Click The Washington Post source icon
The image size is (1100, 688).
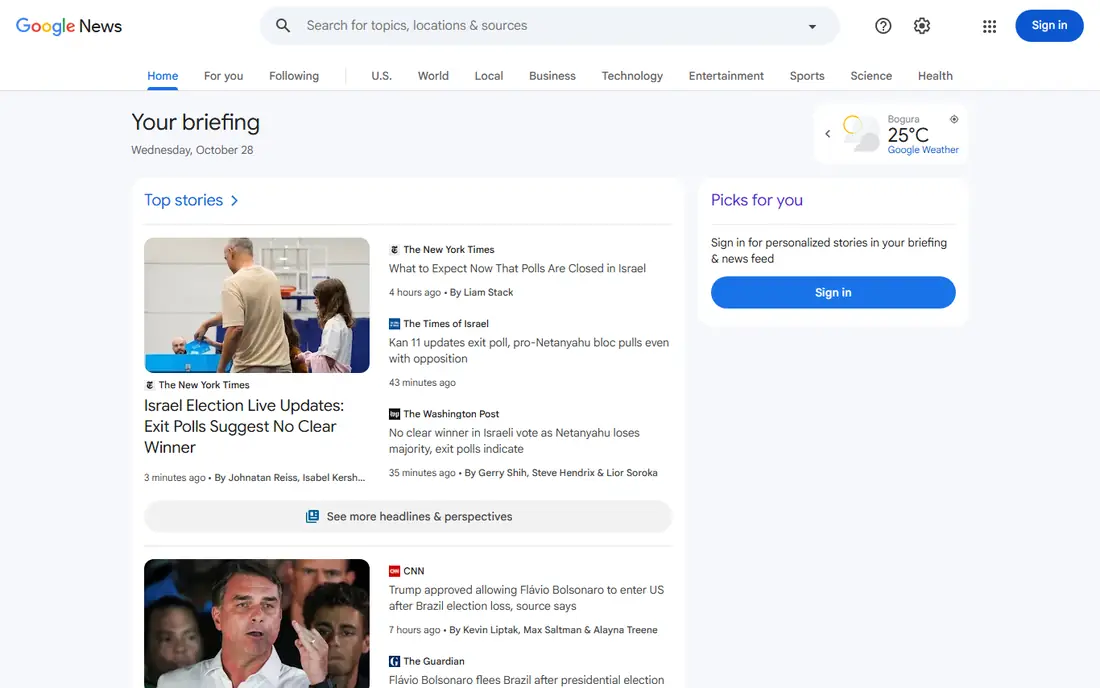tap(394, 414)
